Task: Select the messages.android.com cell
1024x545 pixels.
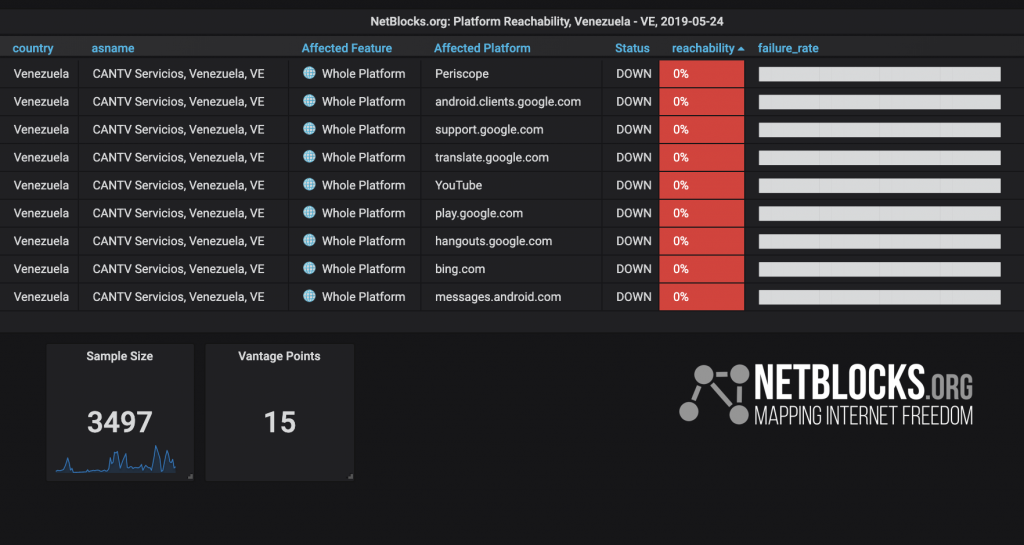Action: pos(498,297)
